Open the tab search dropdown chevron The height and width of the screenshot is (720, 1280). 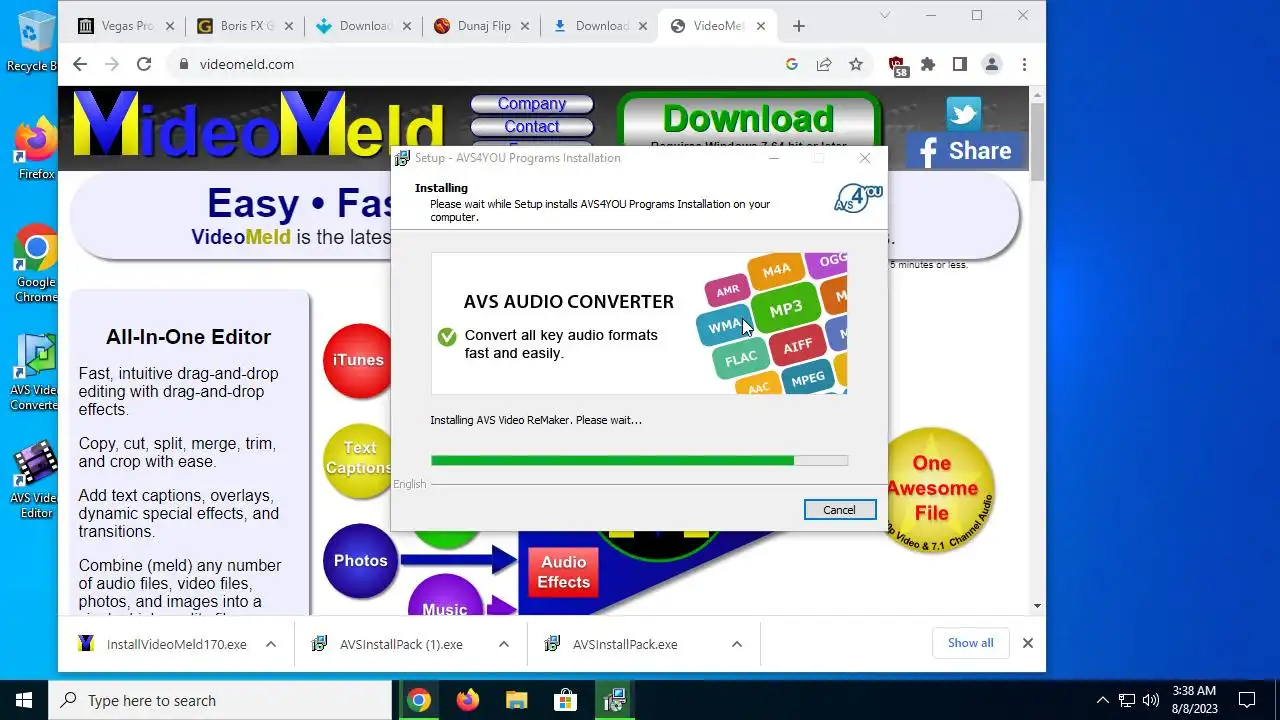(885, 15)
